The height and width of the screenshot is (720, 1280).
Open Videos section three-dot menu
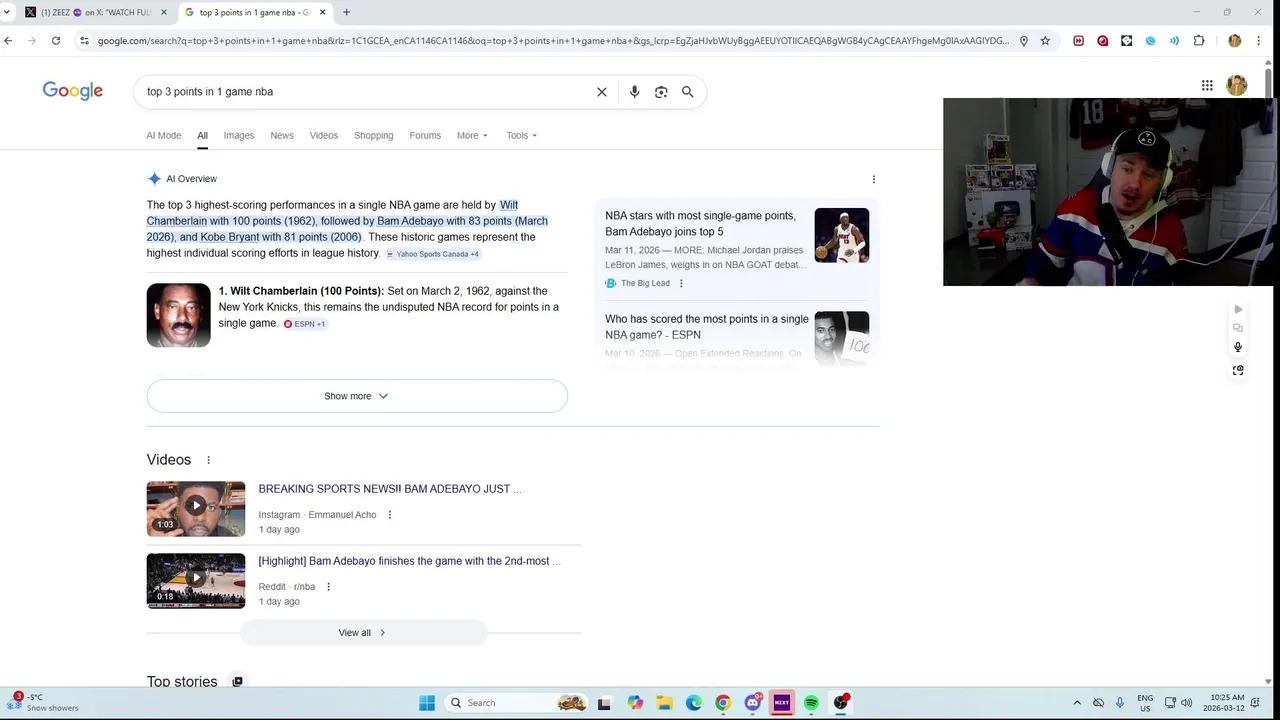coord(208,460)
